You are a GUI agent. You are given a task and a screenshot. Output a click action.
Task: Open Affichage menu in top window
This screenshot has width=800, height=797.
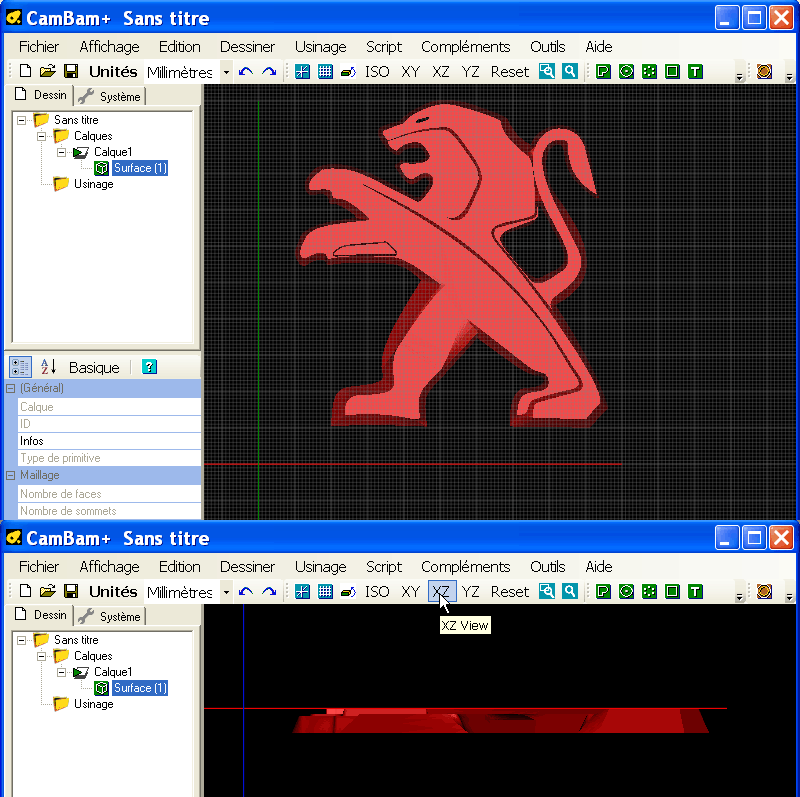pos(109,47)
